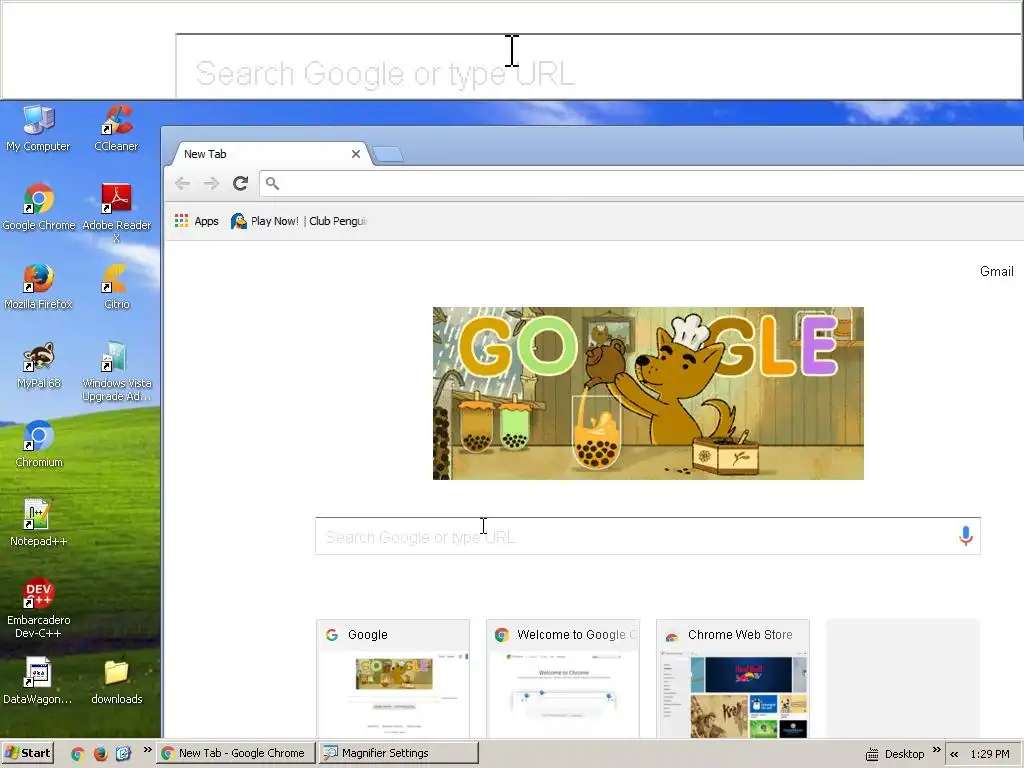This screenshot has height=768, width=1024.
Task: Expand Quick Launch overflow chevron
Action: point(148,750)
